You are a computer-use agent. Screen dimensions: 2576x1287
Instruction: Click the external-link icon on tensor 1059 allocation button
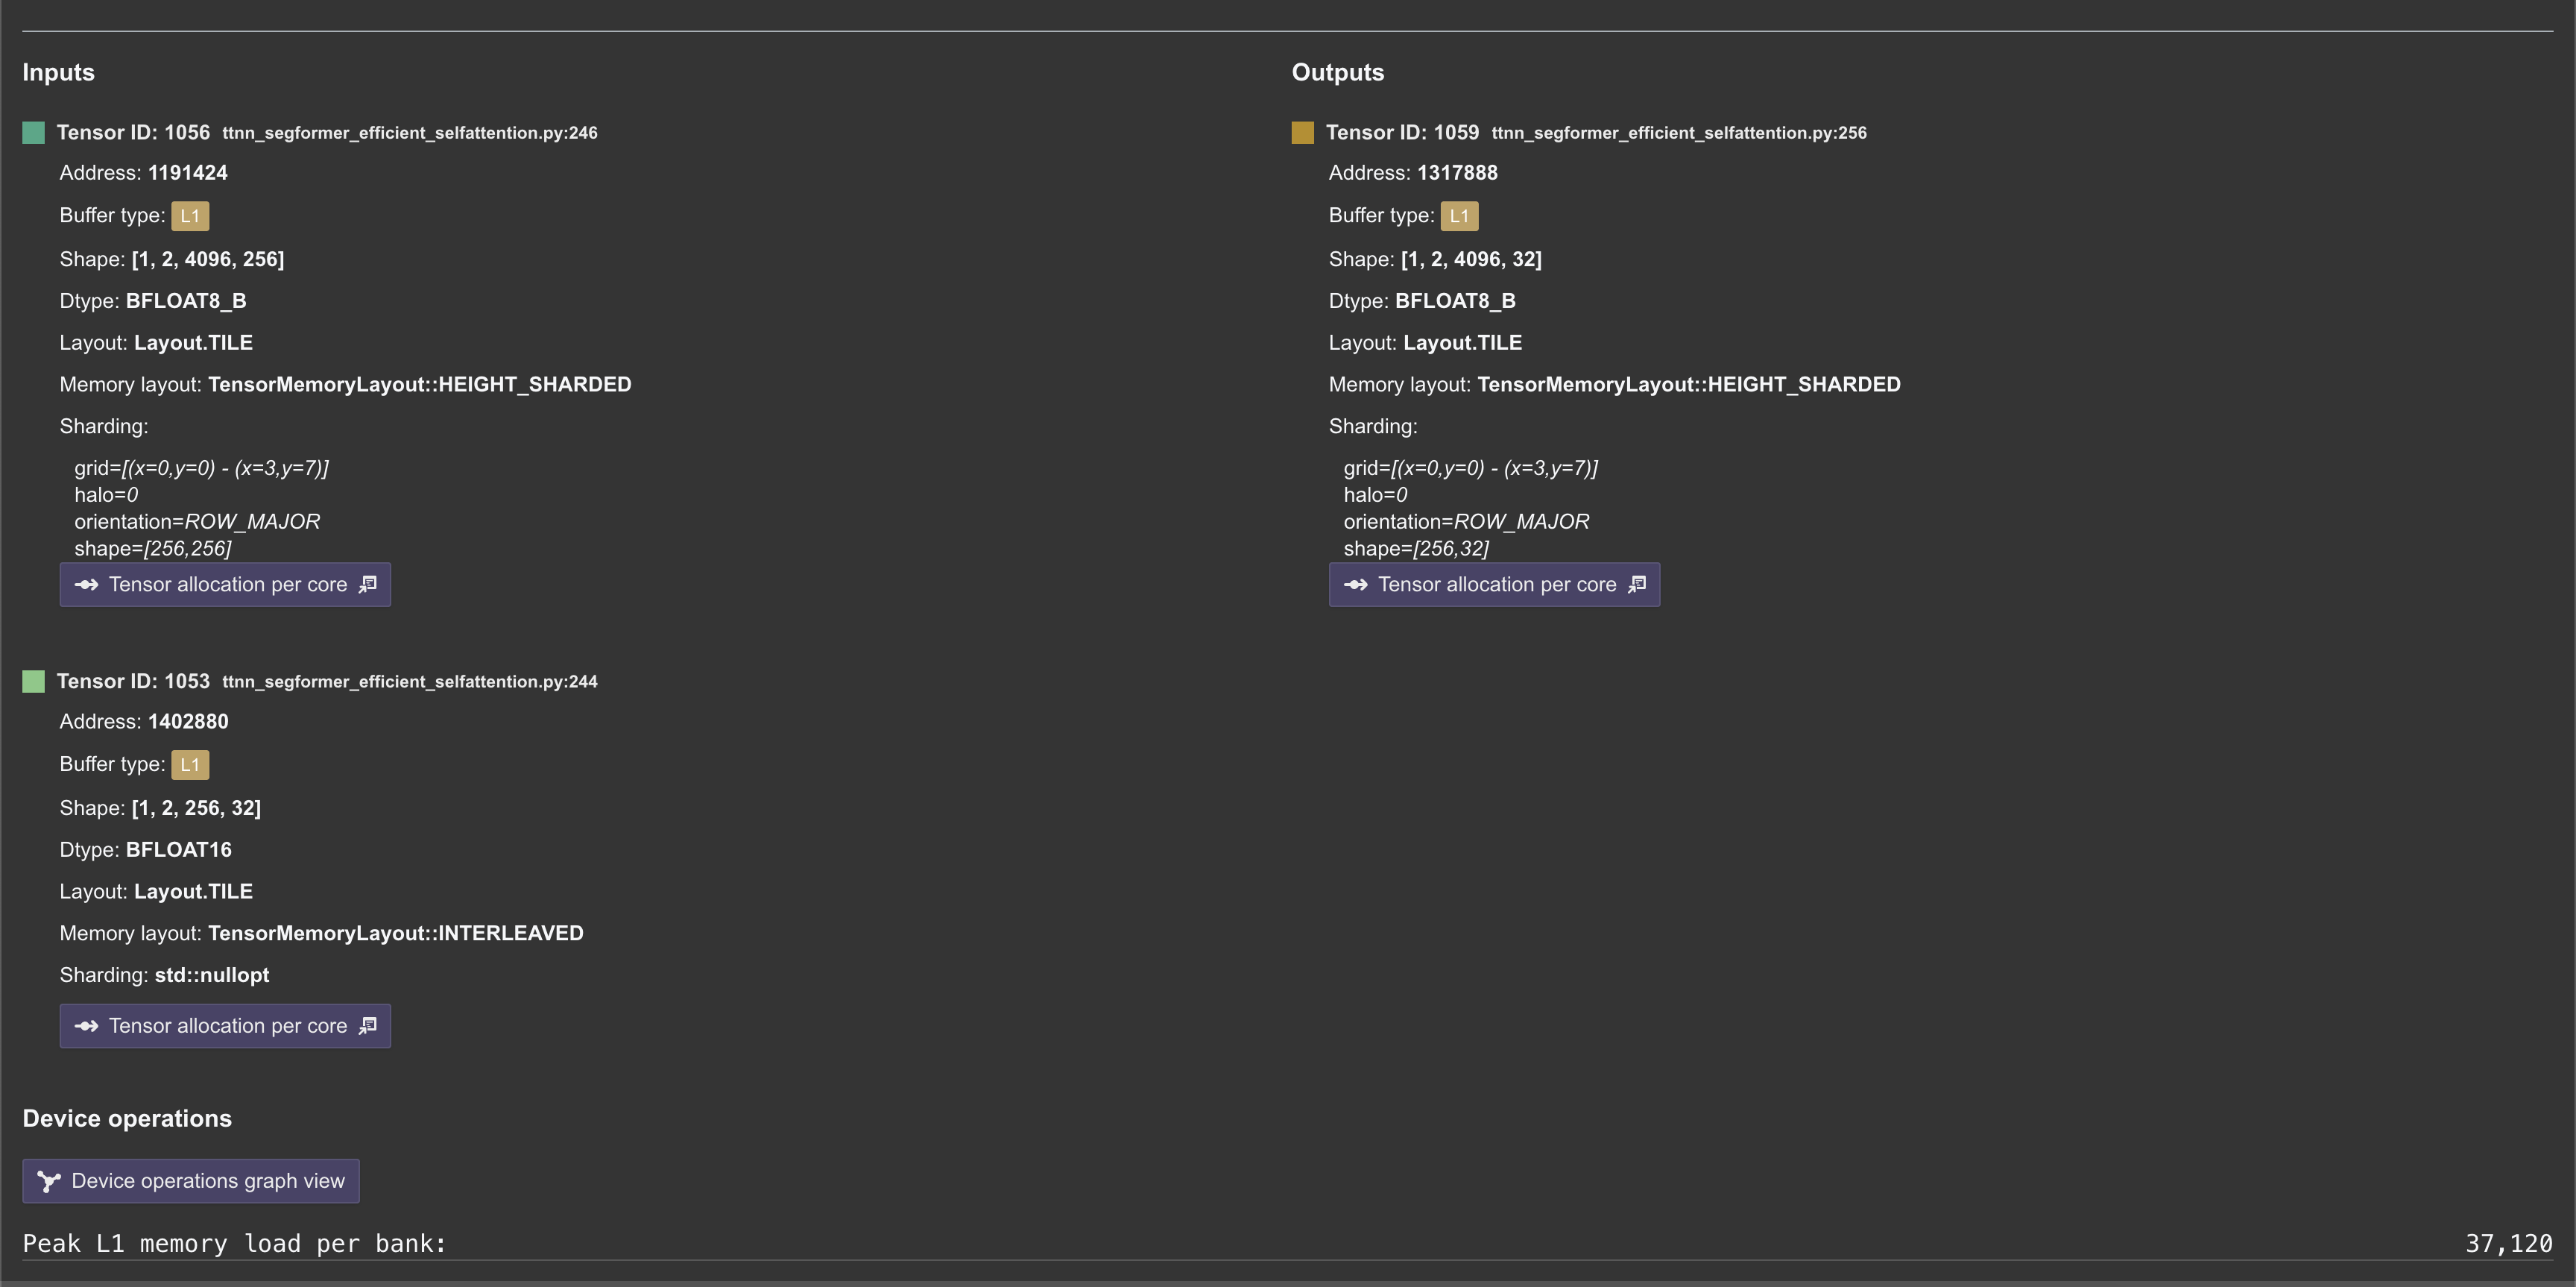[x=1637, y=584]
